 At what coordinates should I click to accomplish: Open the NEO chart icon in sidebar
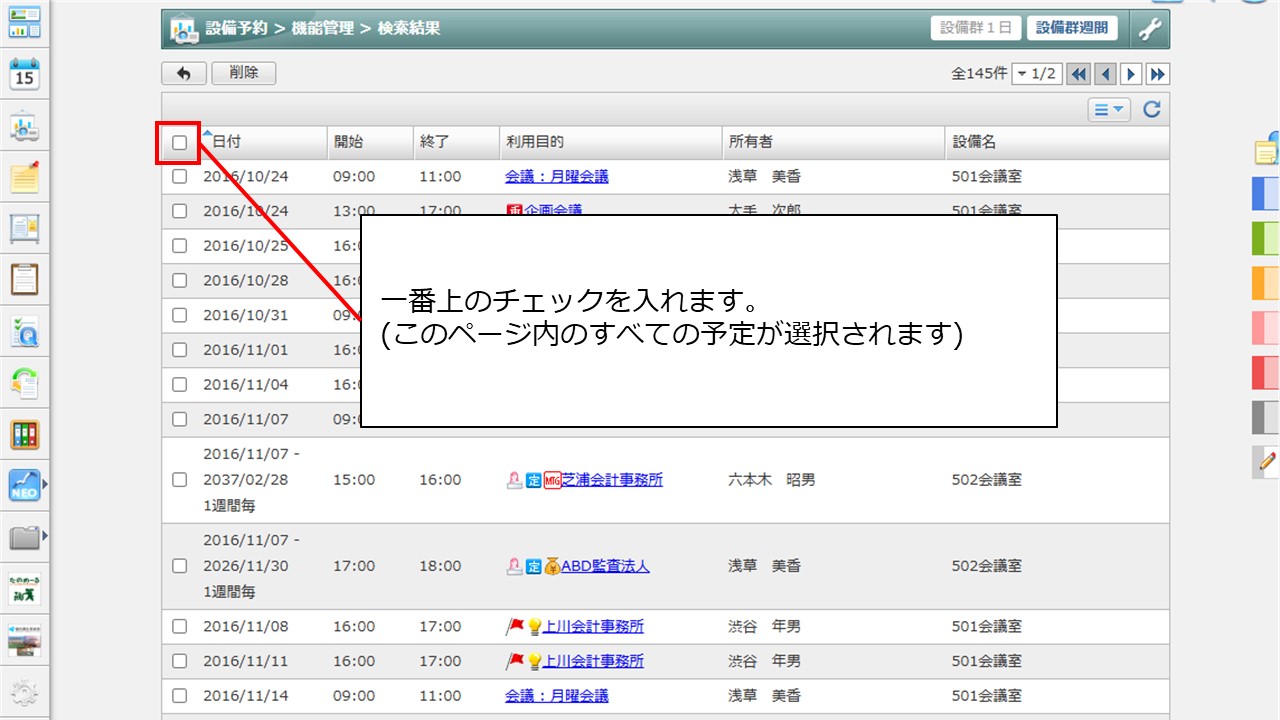(x=24, y=485)
